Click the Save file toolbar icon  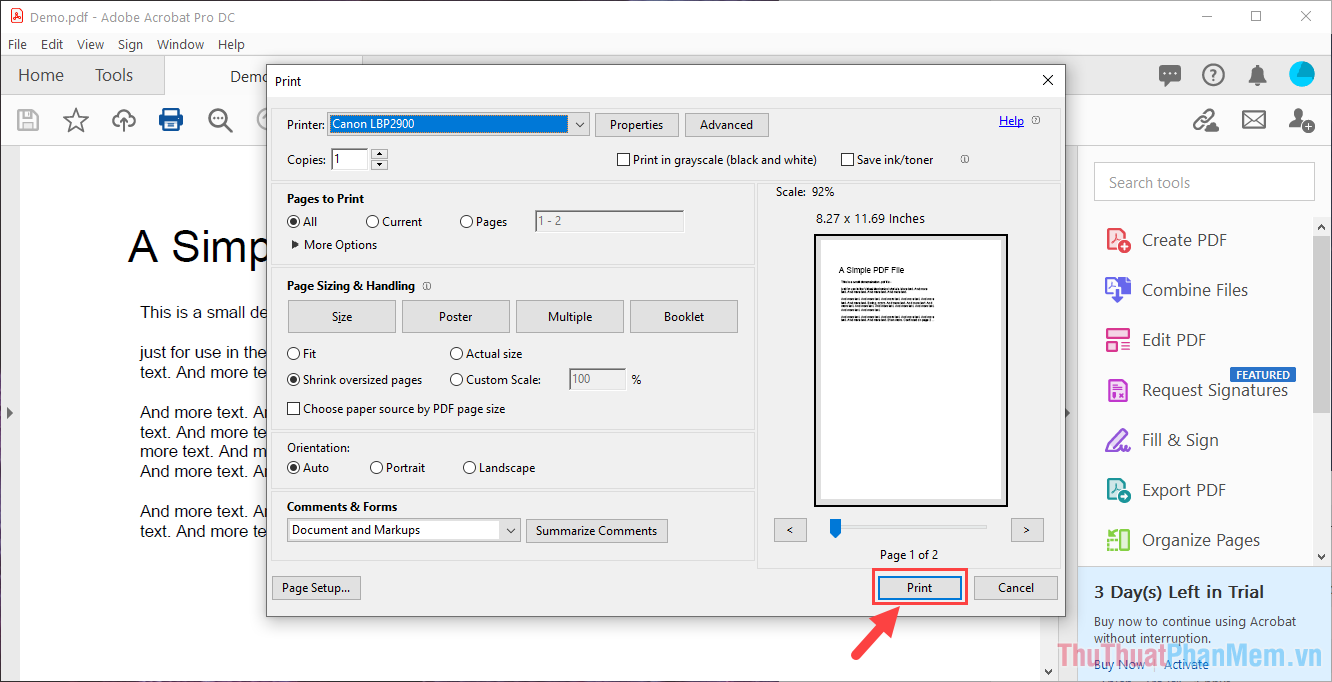28,121
